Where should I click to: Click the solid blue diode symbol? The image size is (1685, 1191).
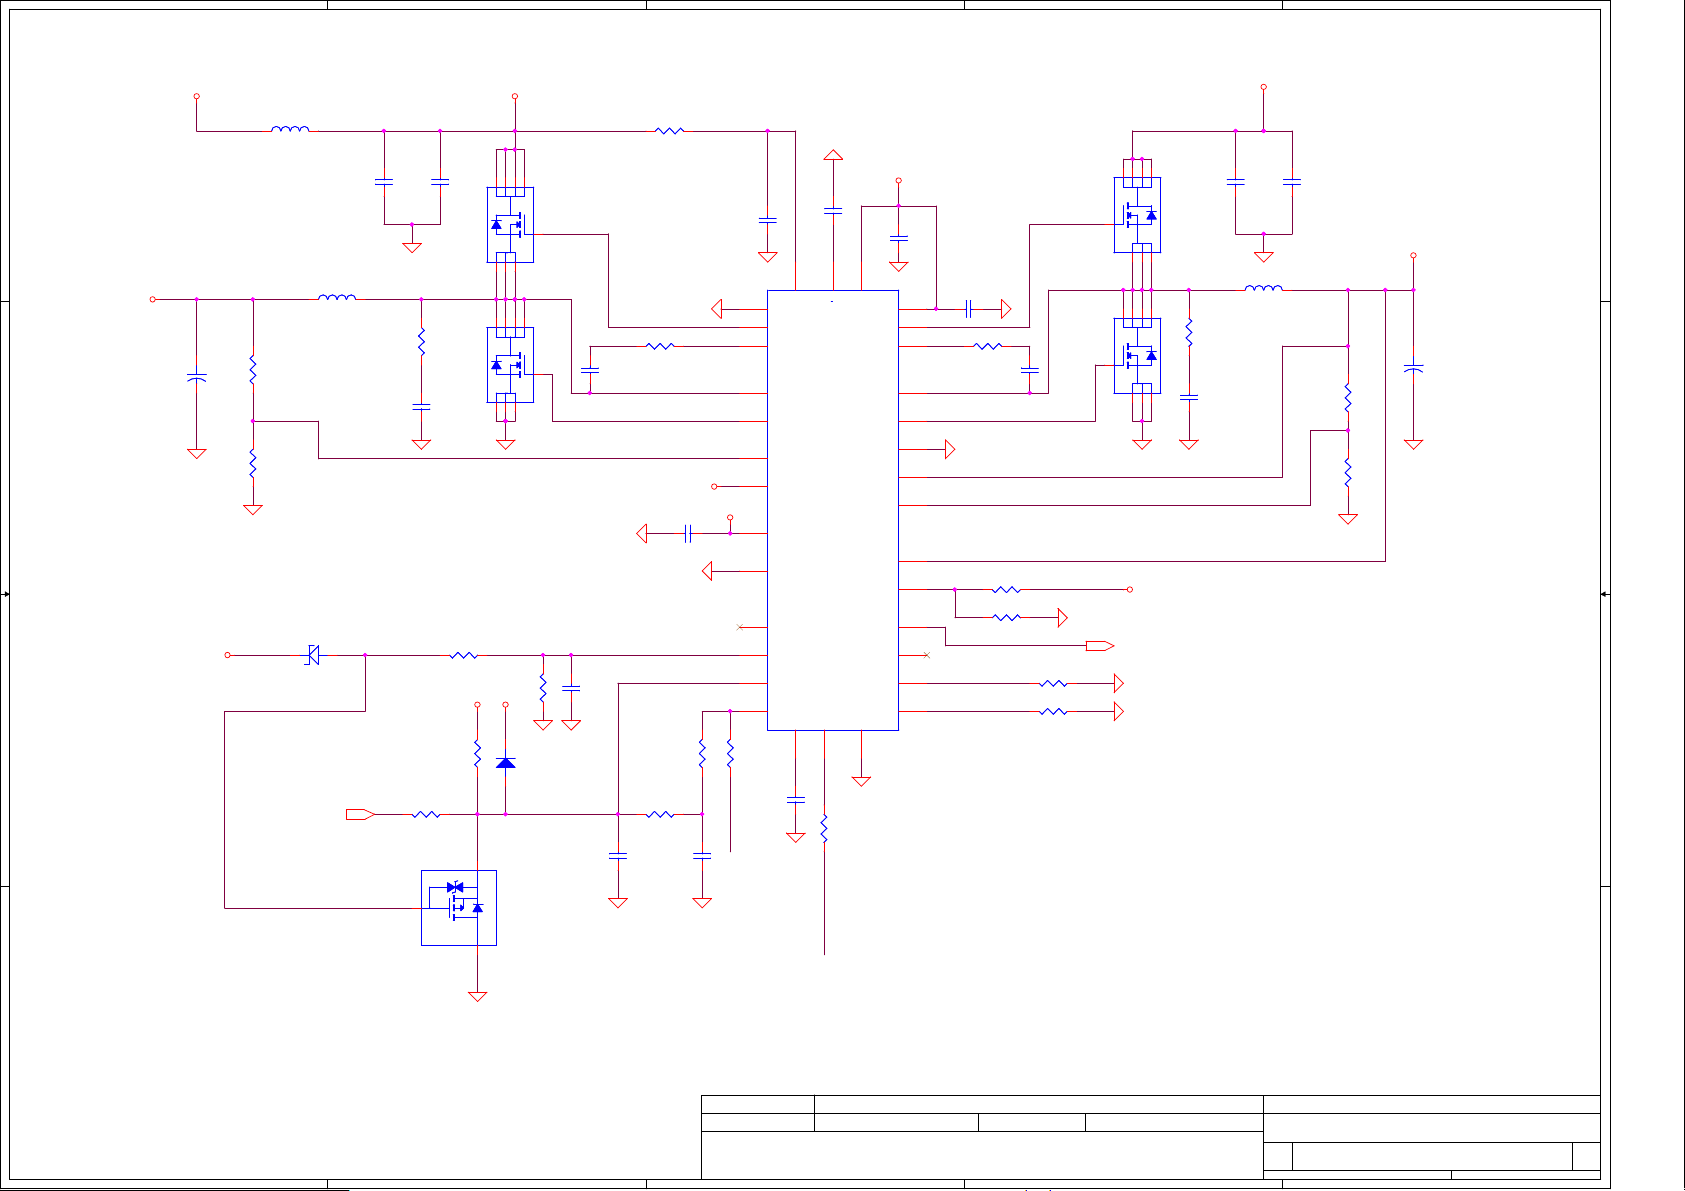pos(506,763)
